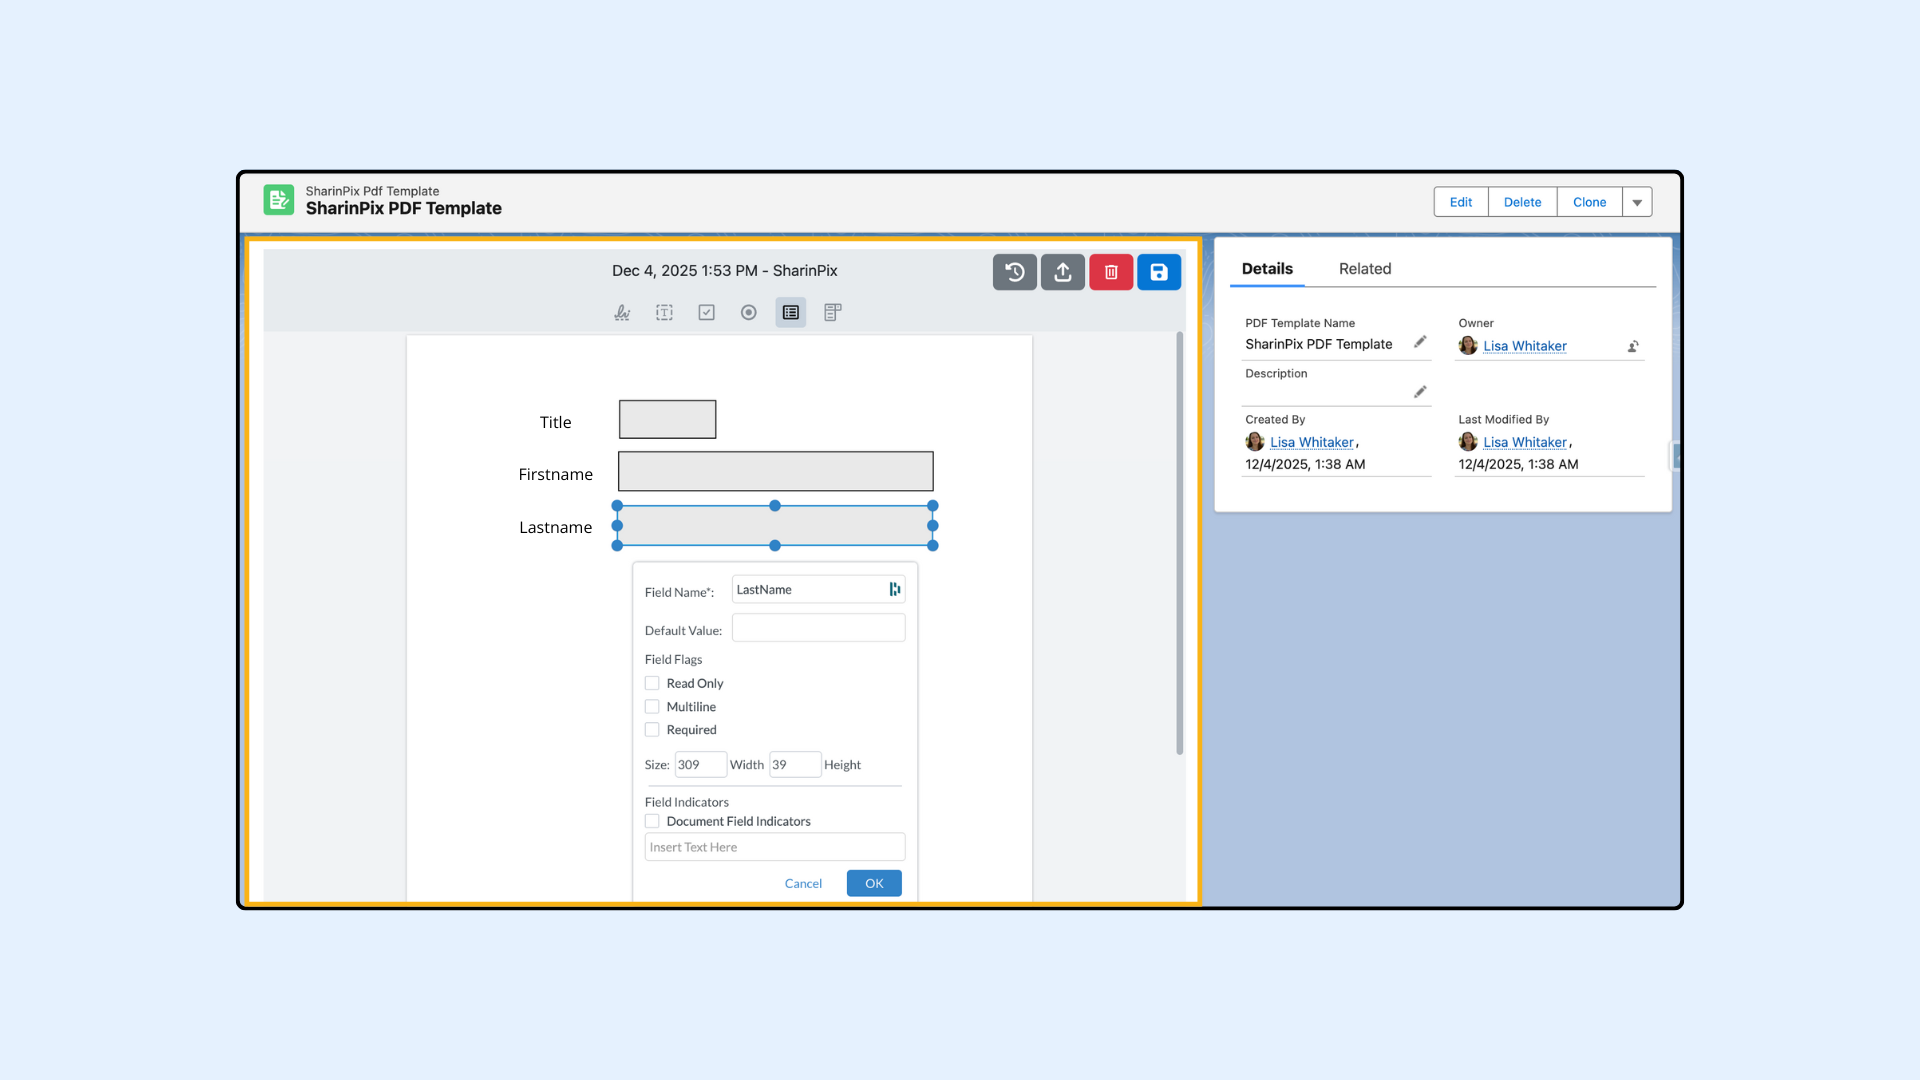Select the checkbox field tool icon

(707, 313)
